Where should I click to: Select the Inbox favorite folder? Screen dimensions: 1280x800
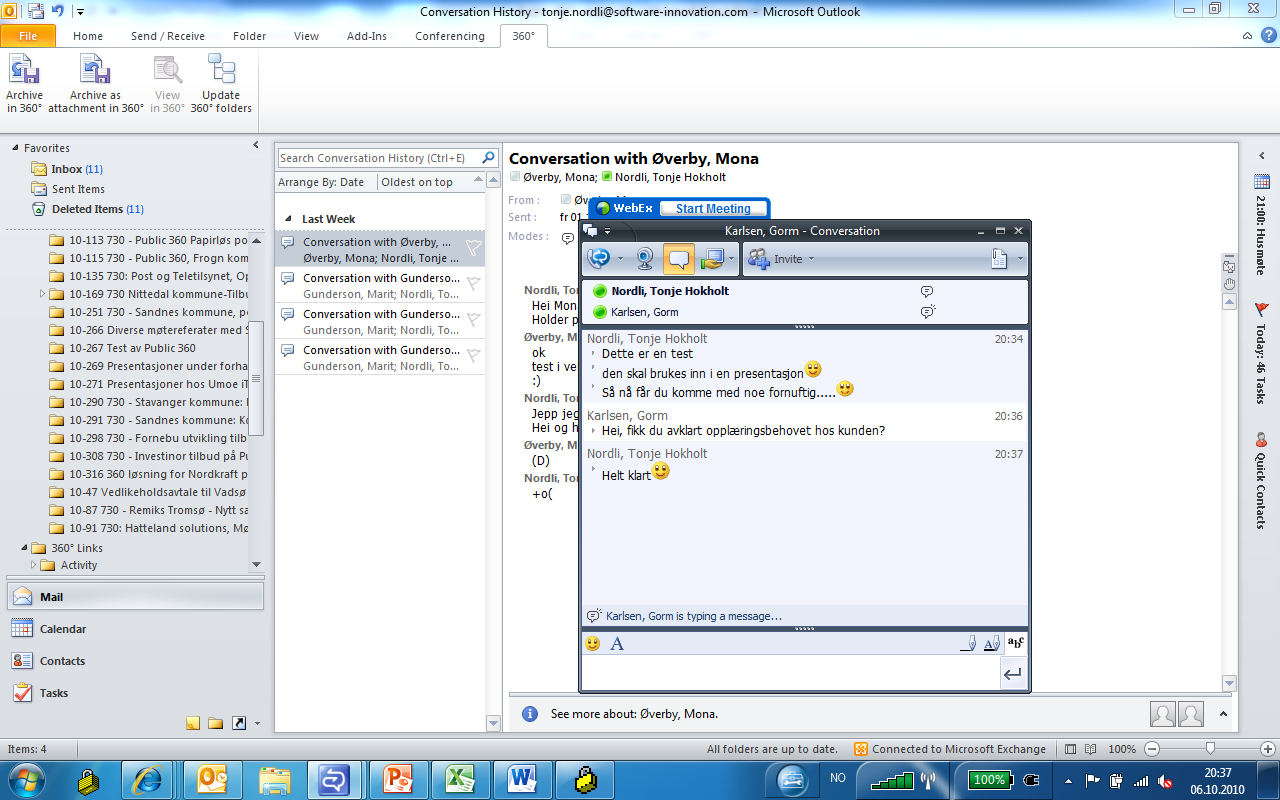tap(67, 169)
